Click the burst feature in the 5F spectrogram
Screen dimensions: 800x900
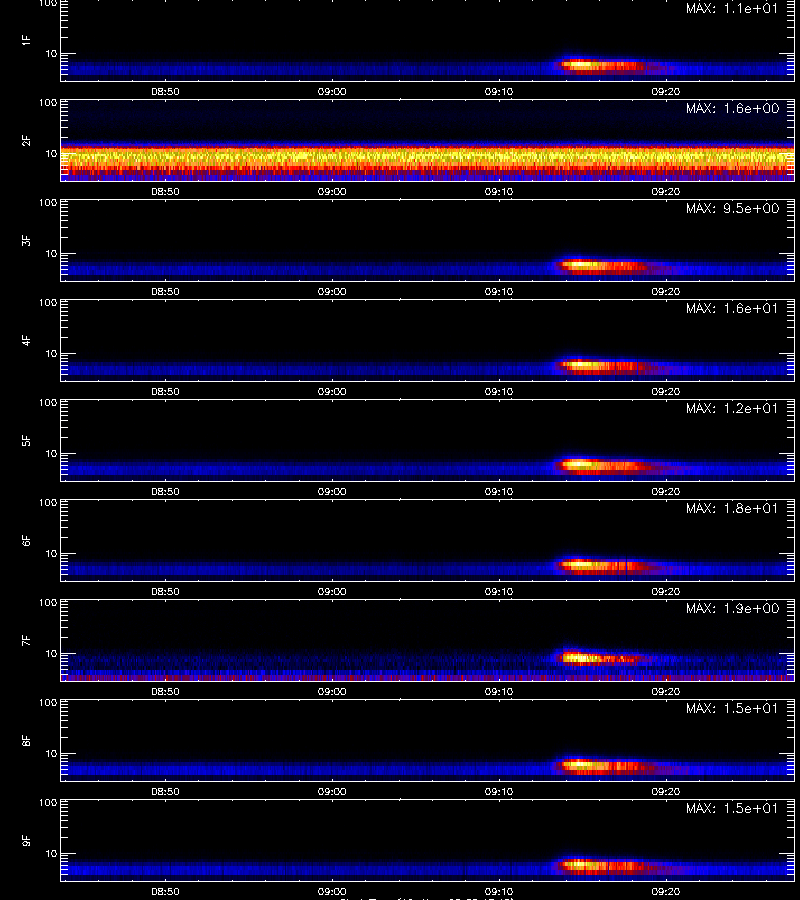[600, 465]
